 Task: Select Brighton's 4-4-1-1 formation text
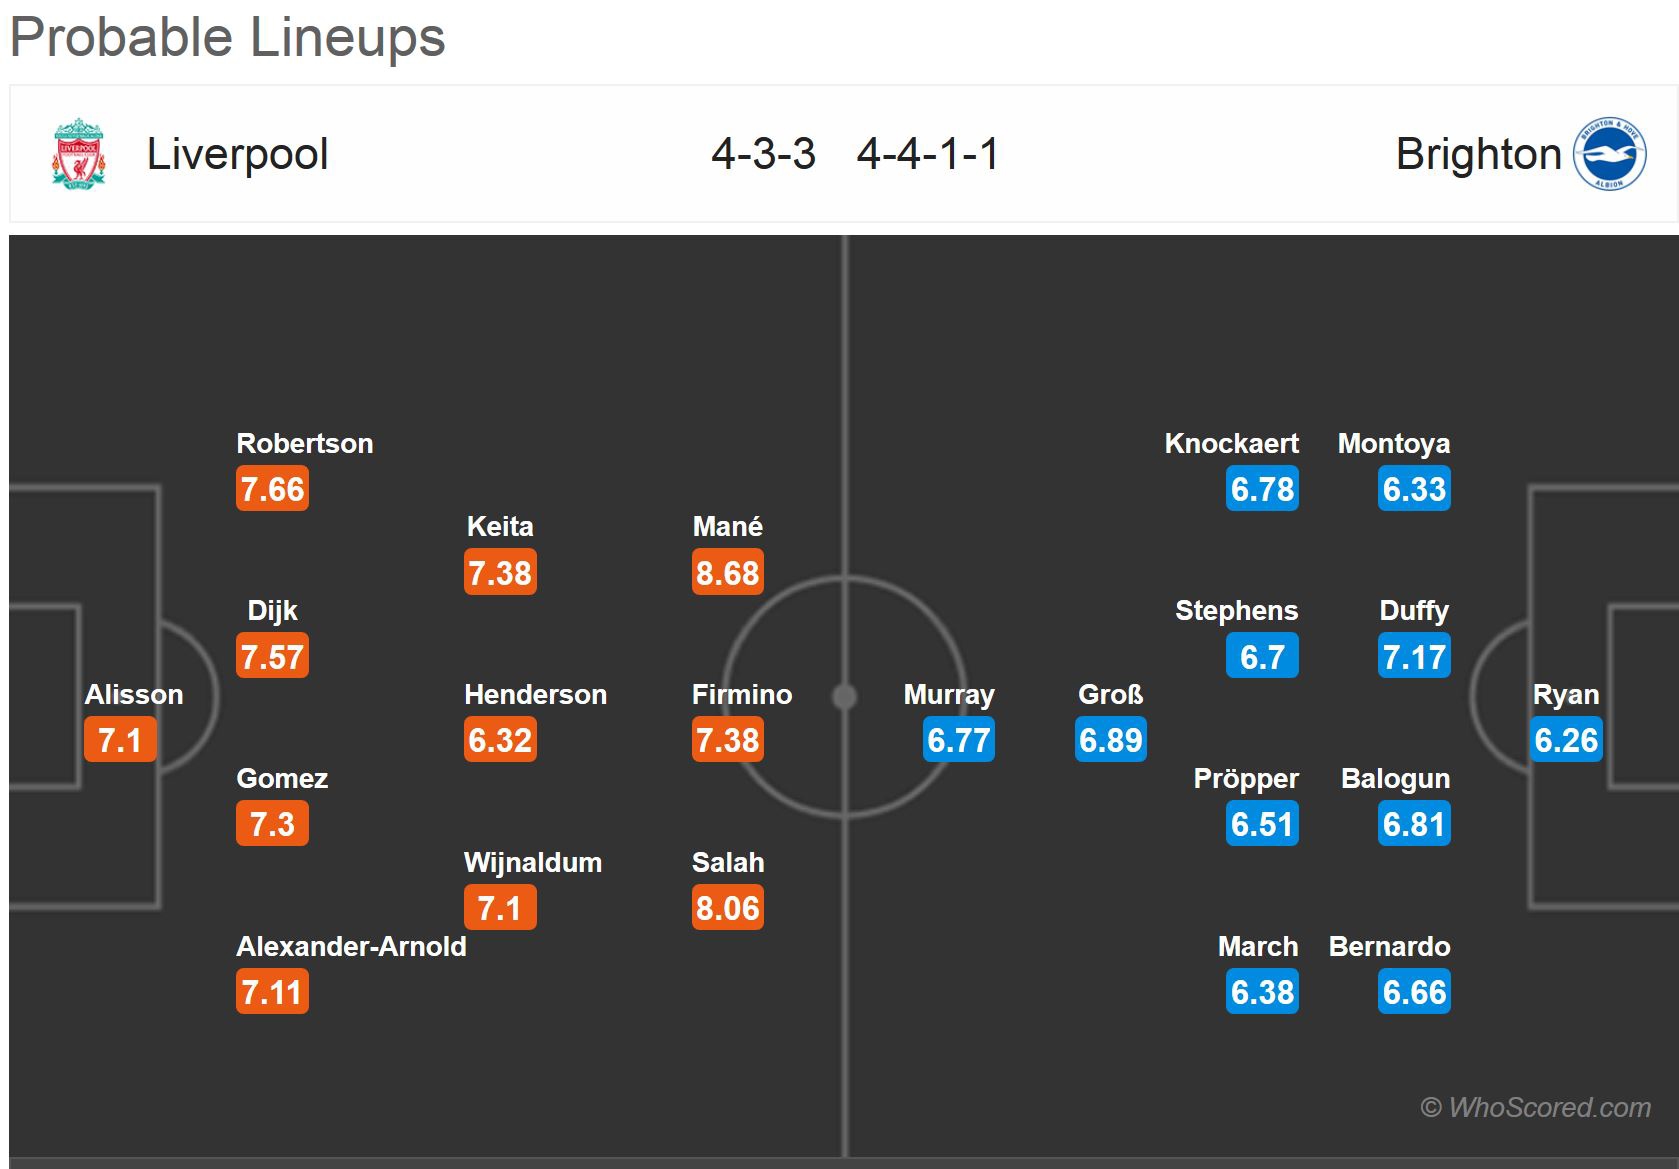(928, 154)
